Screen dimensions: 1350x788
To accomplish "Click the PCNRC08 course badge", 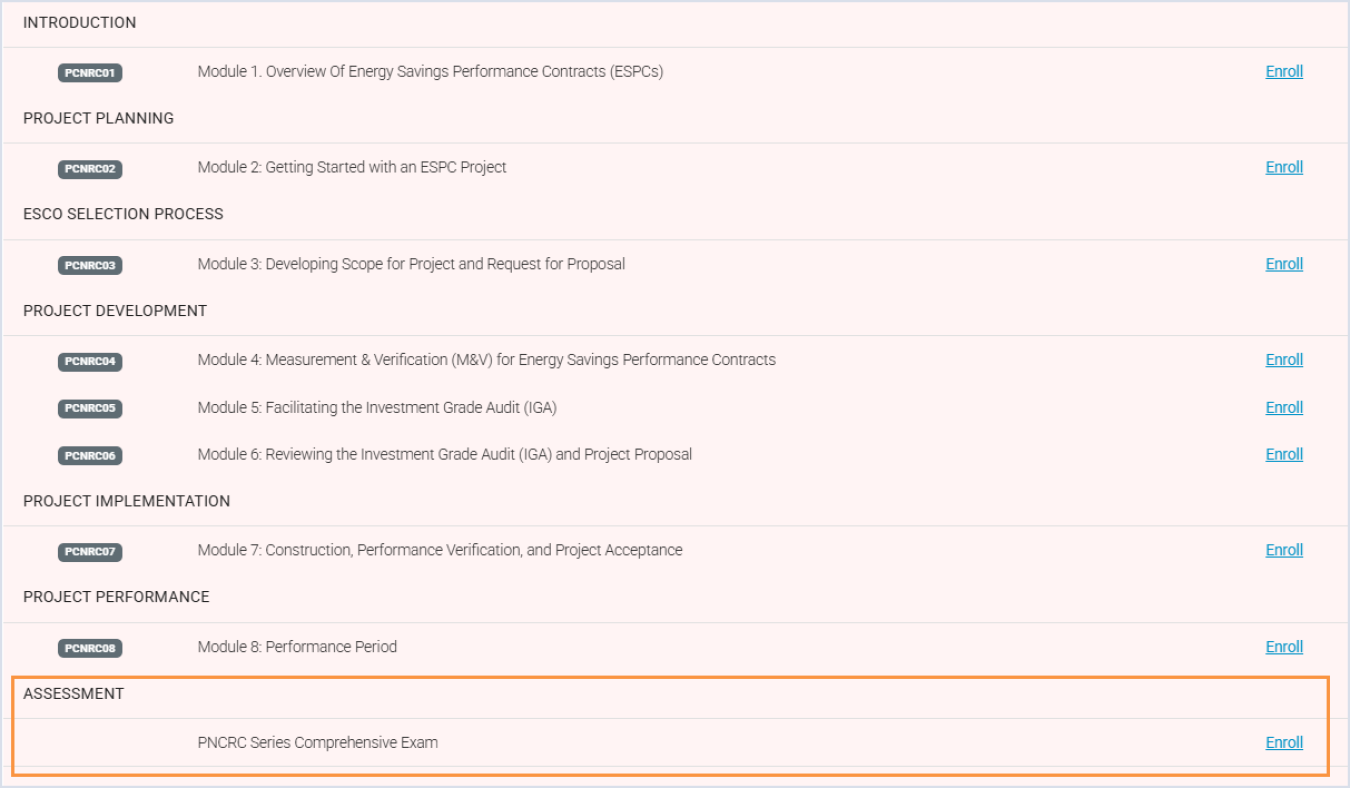I will point(90,648).
